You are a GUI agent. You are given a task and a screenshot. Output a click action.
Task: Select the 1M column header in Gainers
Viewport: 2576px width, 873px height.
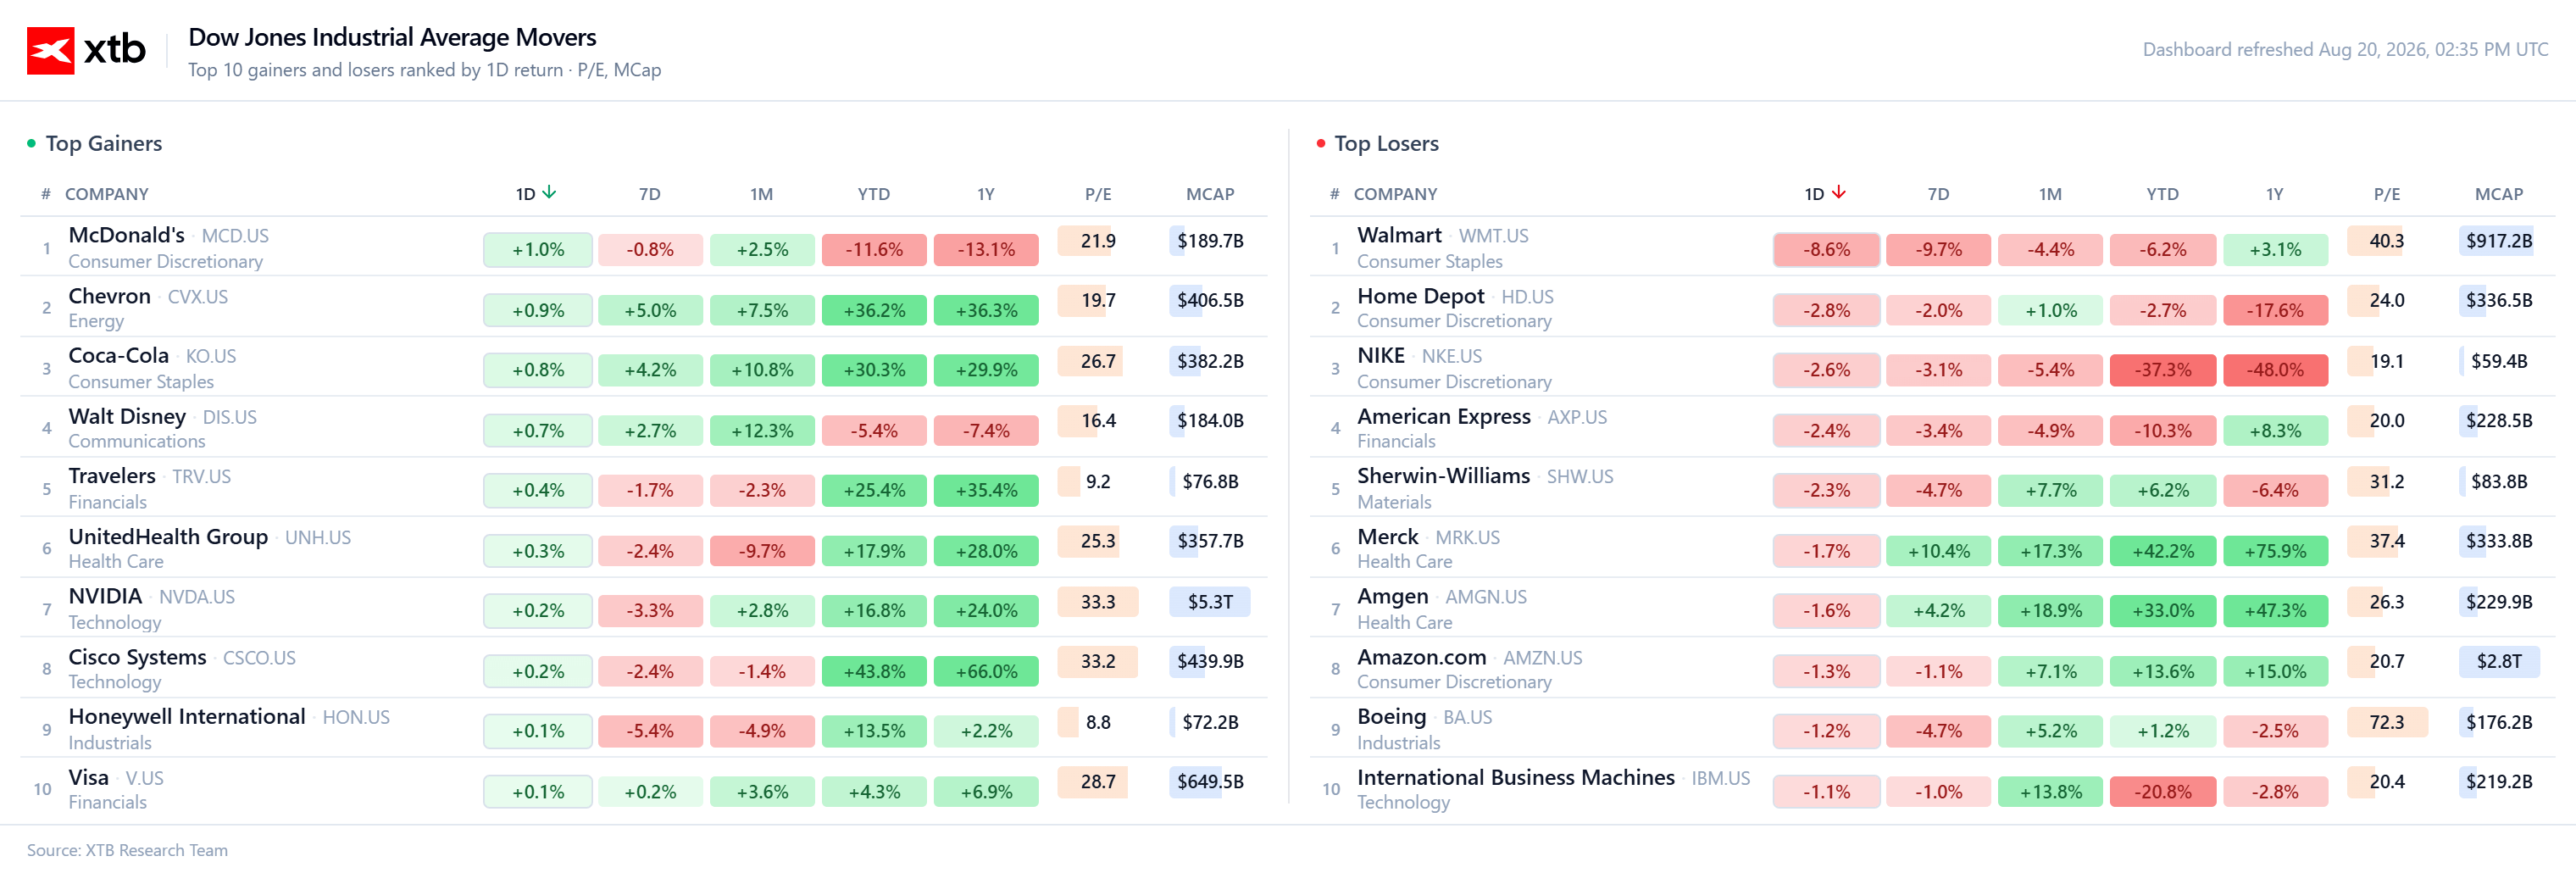coord(761,194)
